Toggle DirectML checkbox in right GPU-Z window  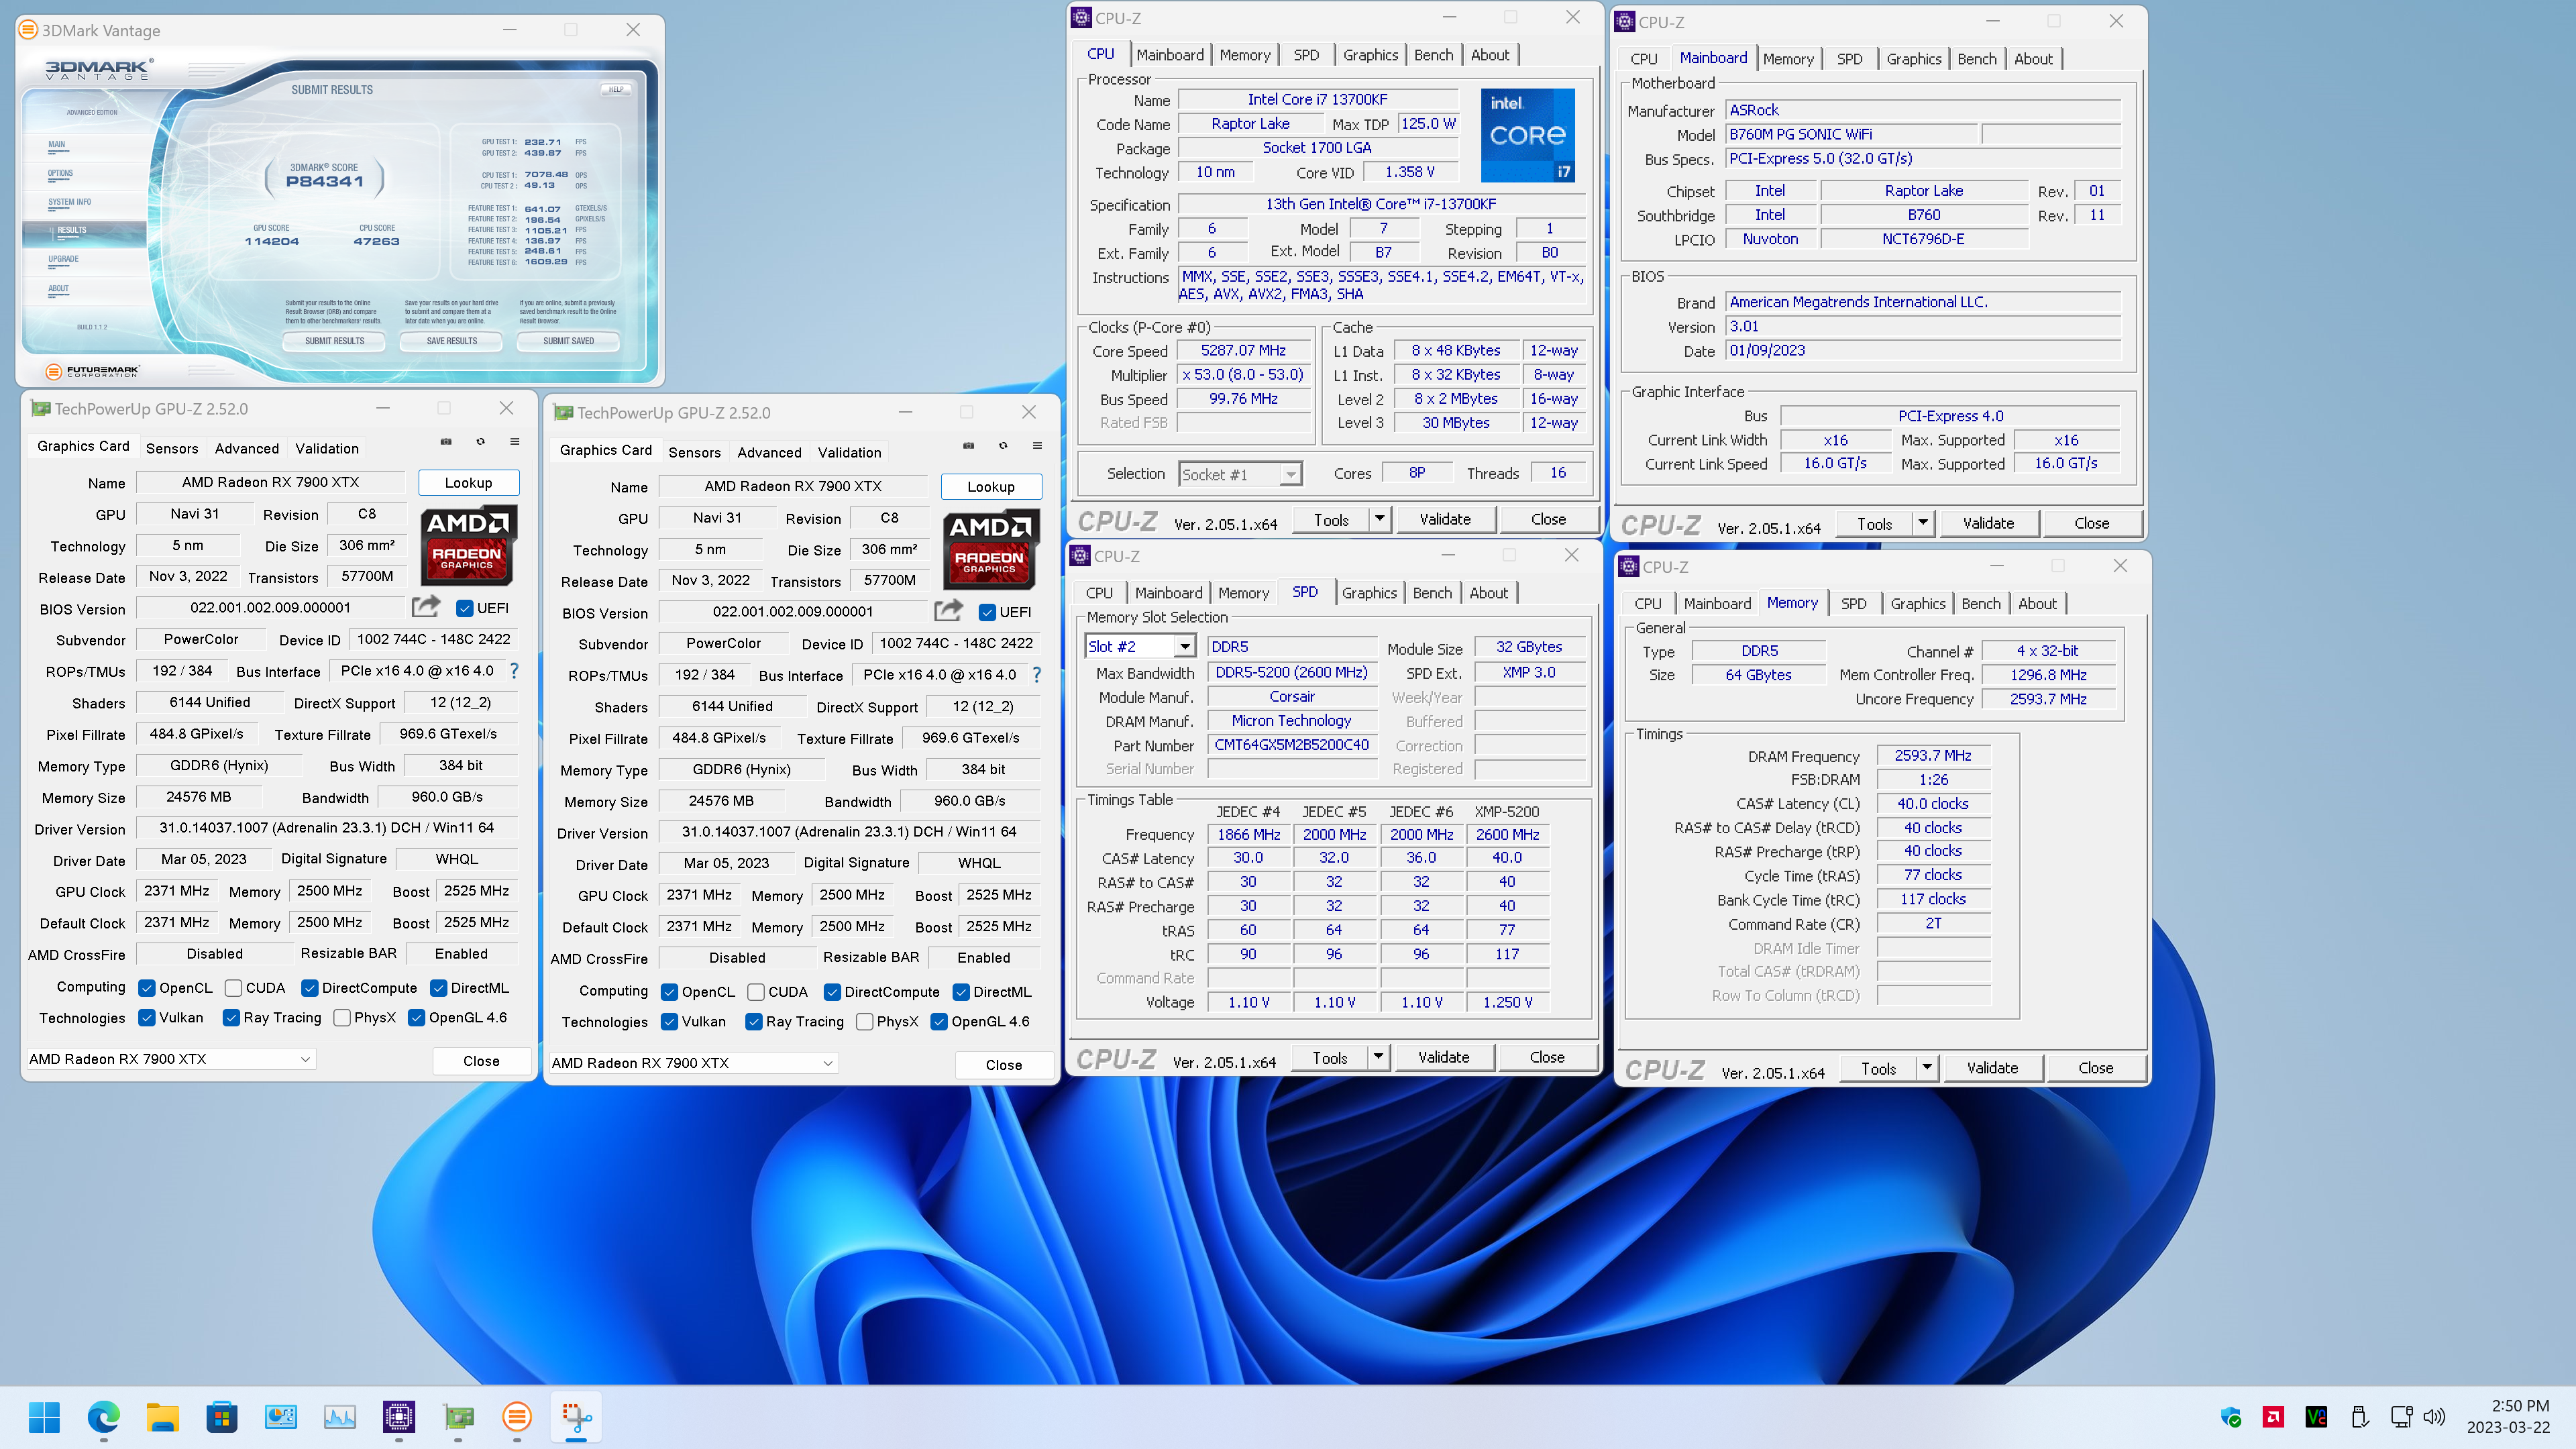pos(961,992)
